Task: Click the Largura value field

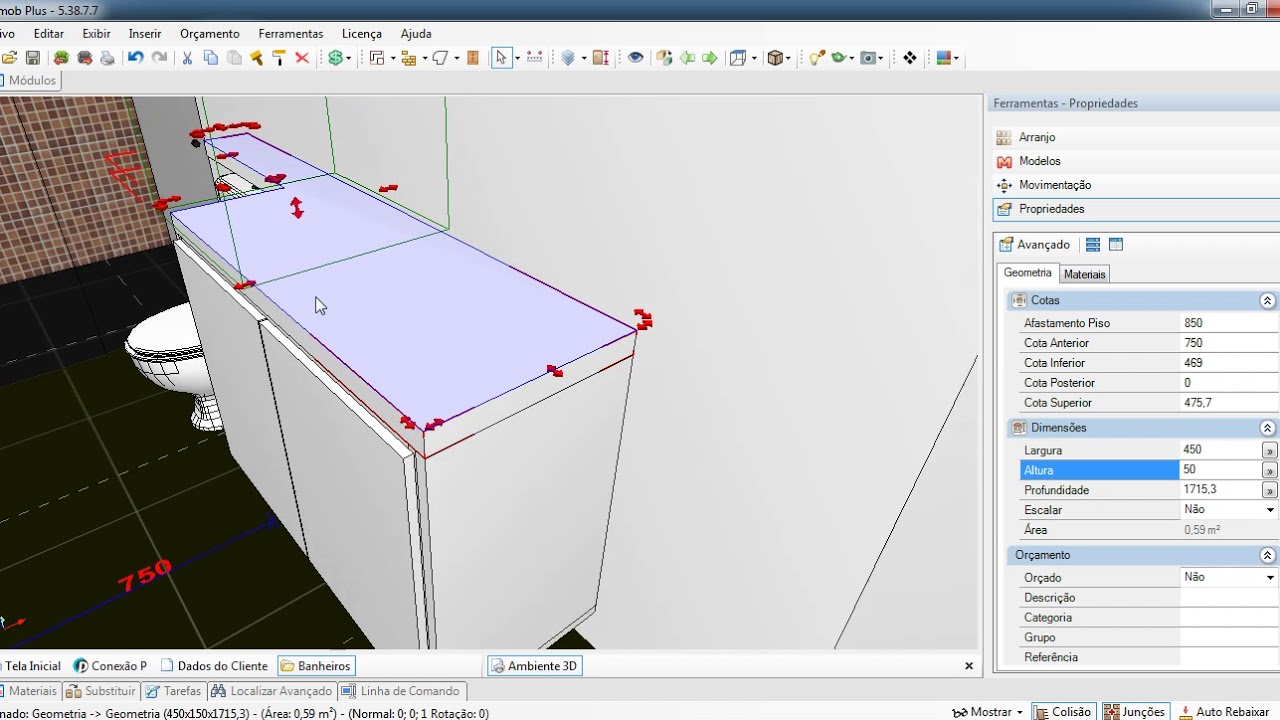Action: click(x=1220, y=450)
